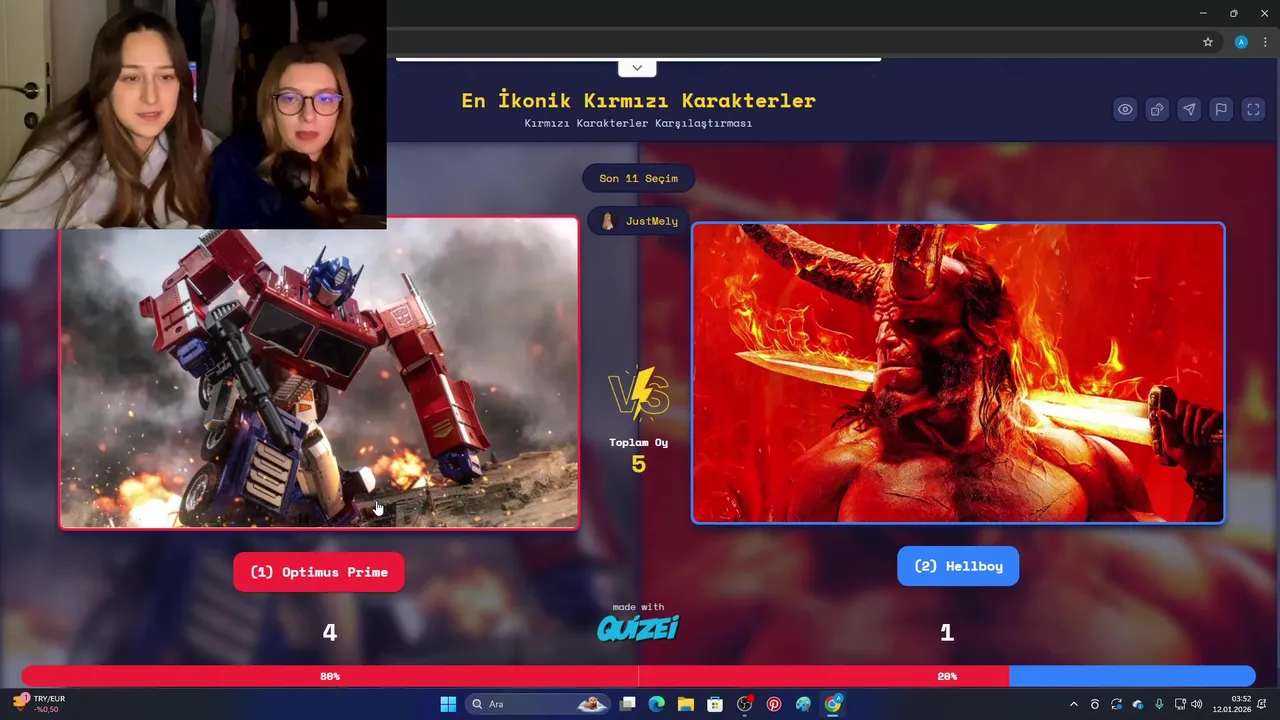Open the clock showing 03:52
This screenshot has height=720, width=1280.
(1232, 704)
